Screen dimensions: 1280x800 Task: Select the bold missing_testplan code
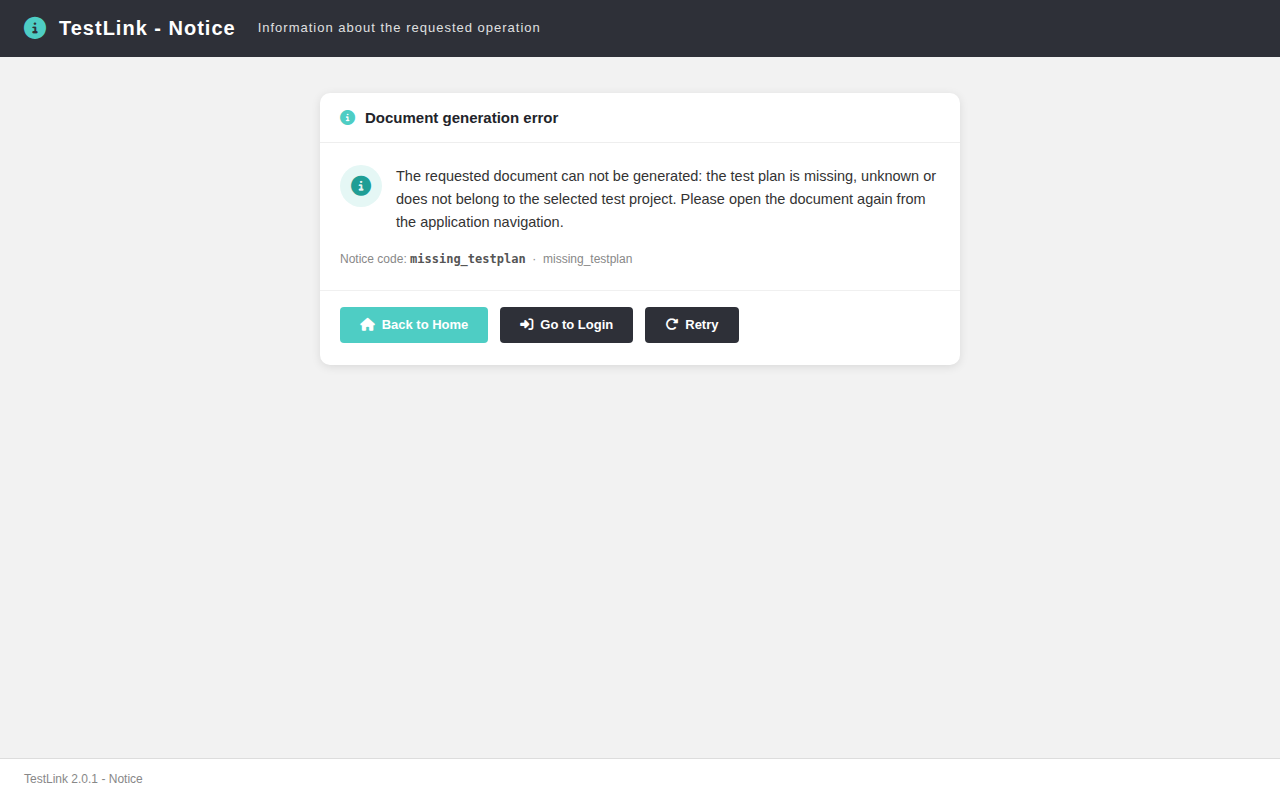(468, 259)
